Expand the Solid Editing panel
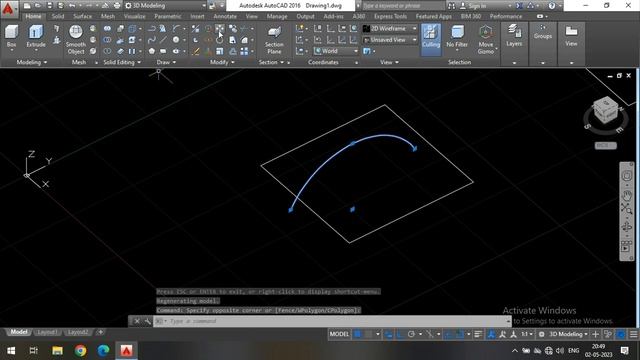The image size is (640, 360). 122,62
